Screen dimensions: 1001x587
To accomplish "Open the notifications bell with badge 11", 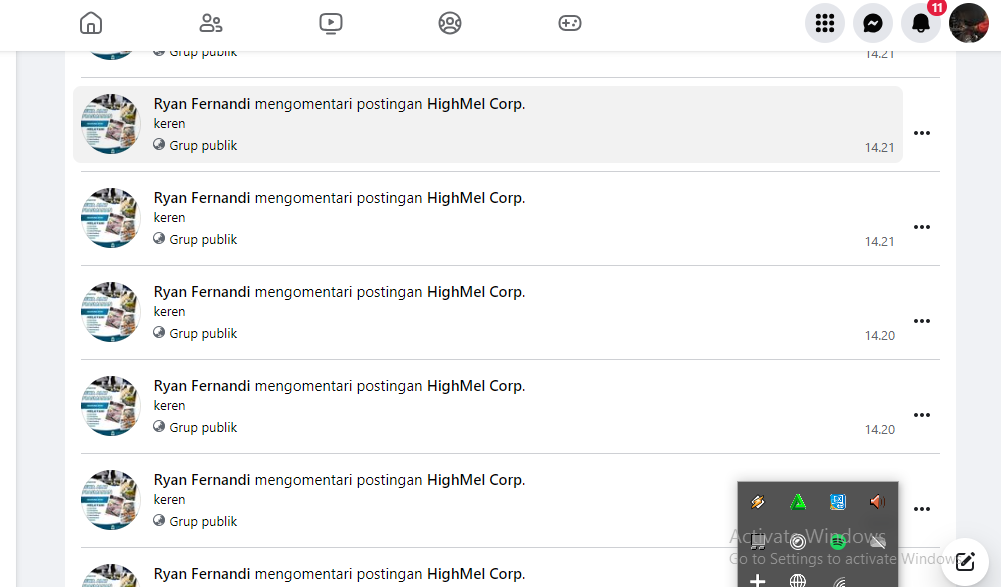I will coord(921,23).
